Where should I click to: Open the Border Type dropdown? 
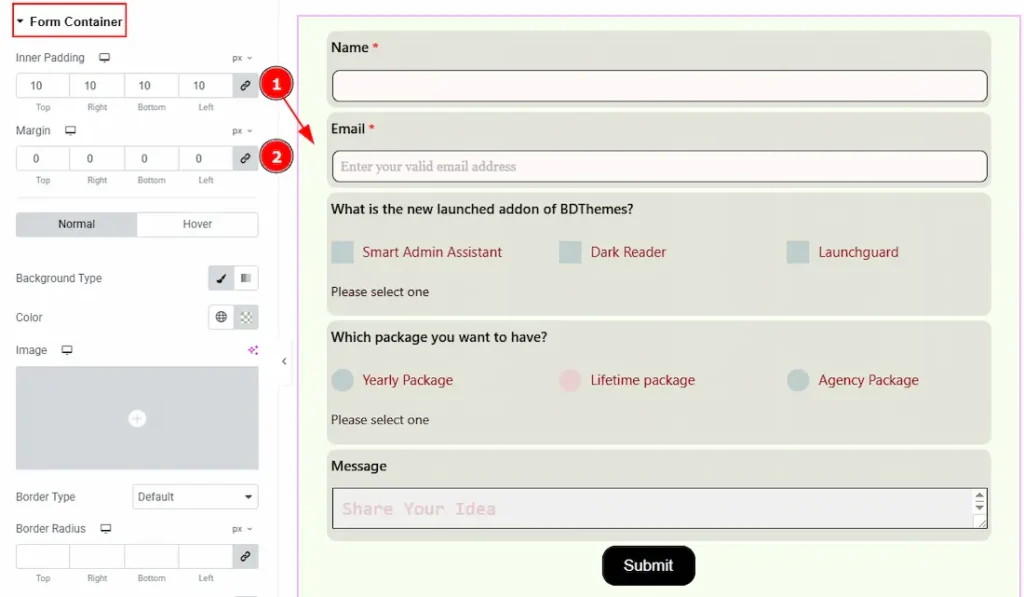(195, 497)
